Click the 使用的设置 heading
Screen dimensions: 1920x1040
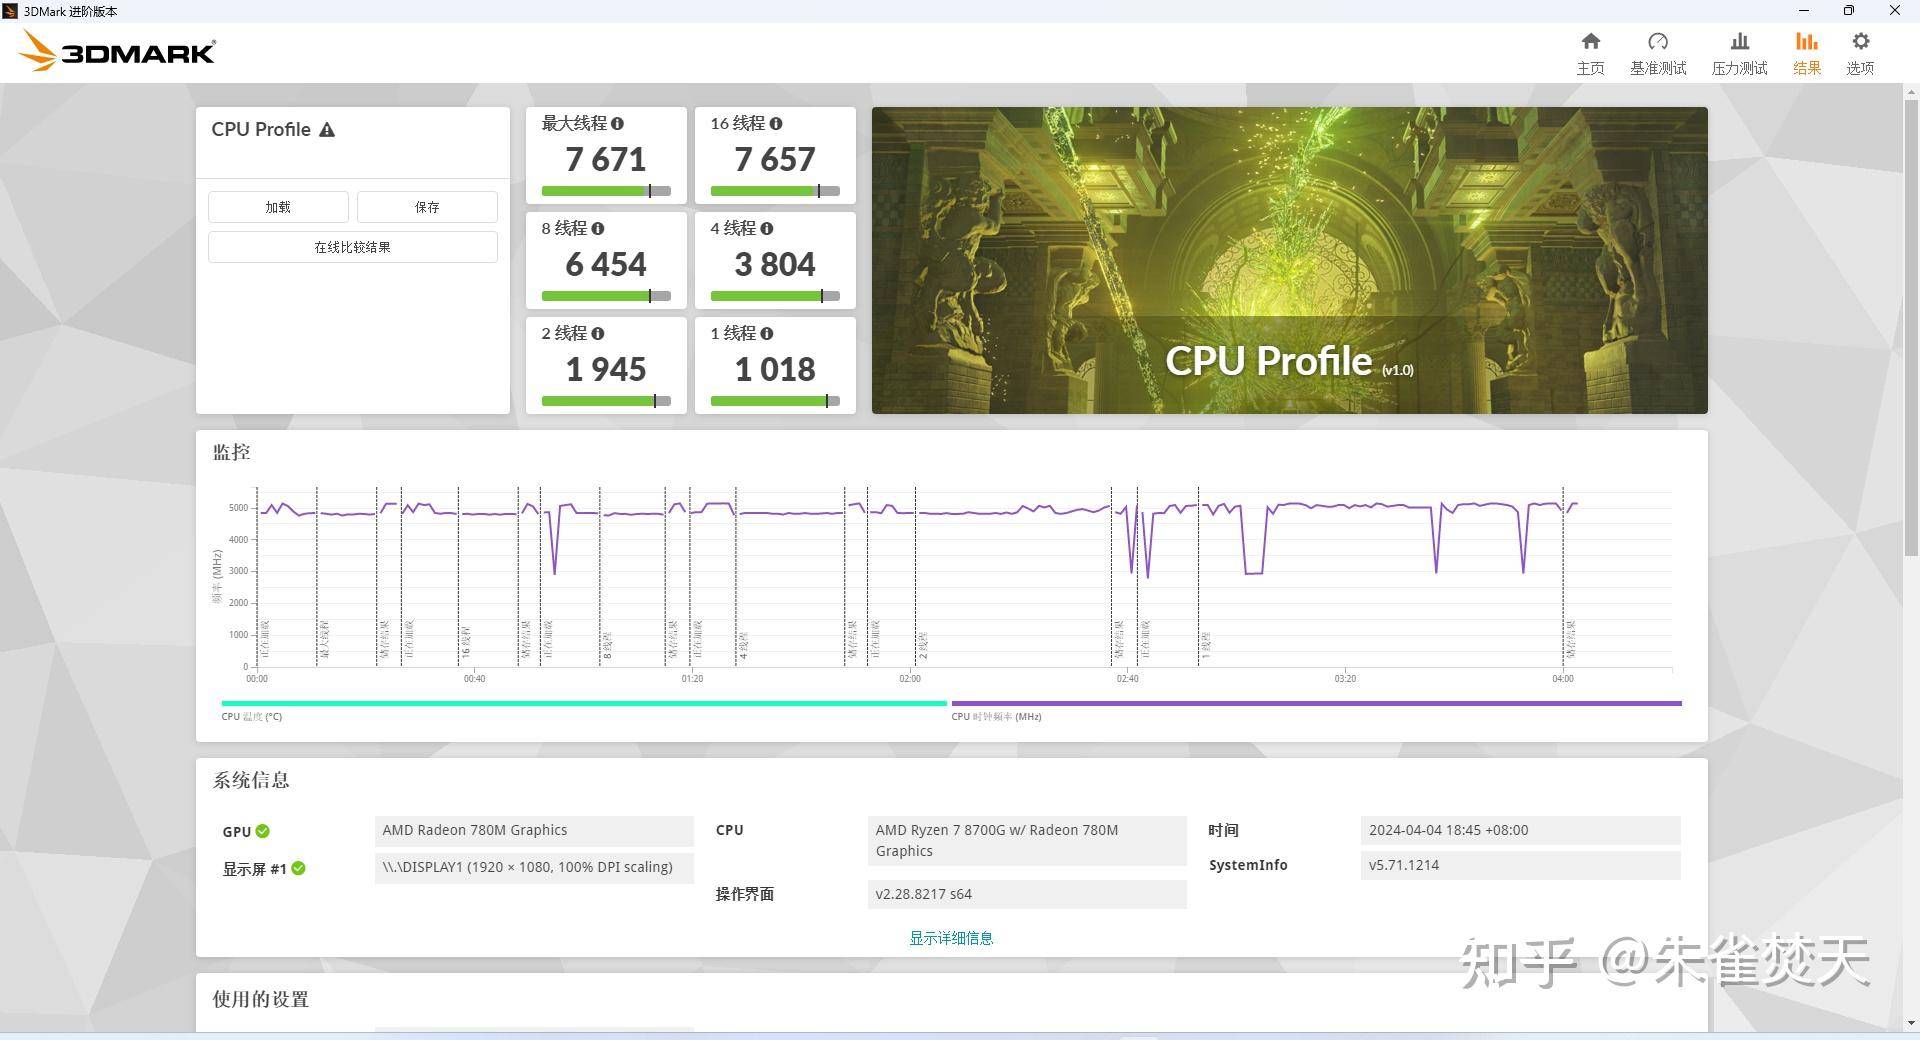click(x=260, y=999)
